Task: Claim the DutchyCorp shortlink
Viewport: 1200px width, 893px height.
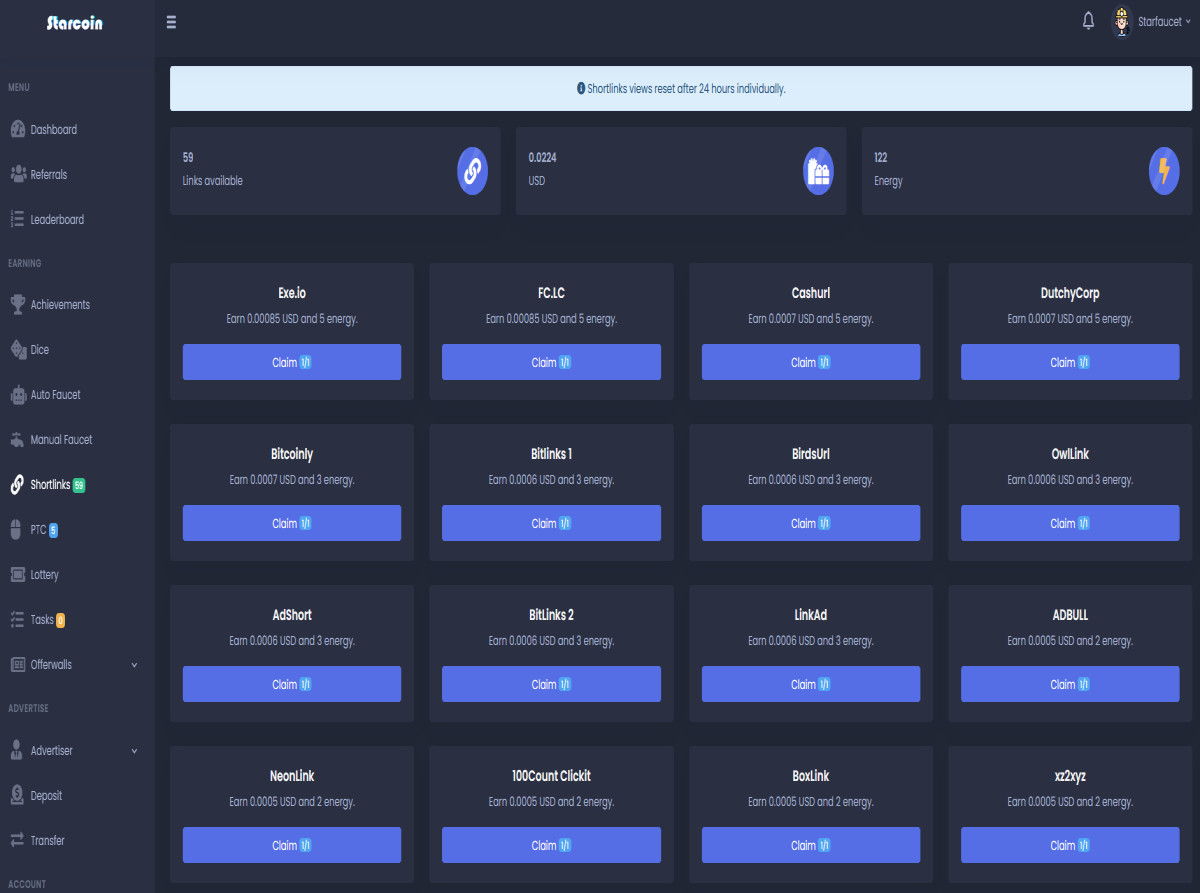Action: click(x=1070, y=362)
